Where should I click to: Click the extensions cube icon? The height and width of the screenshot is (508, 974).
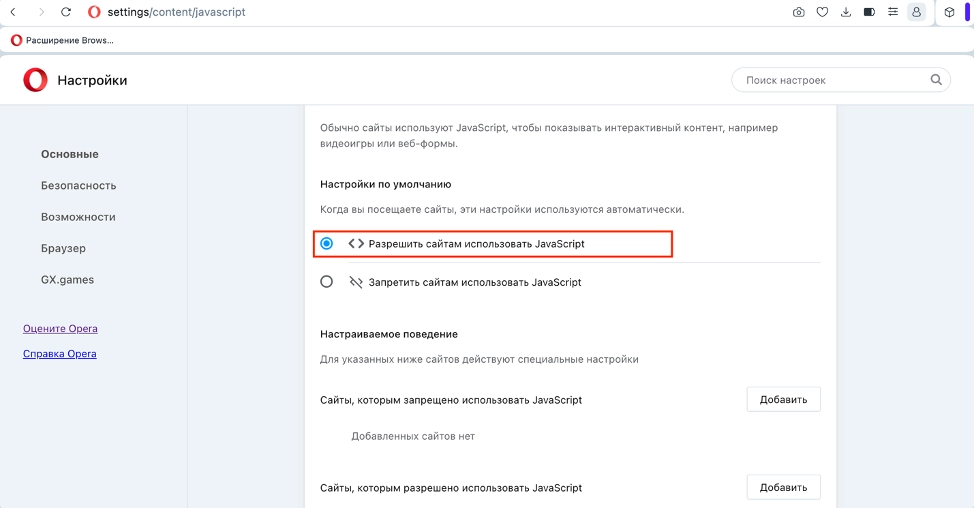pos(949,12)
